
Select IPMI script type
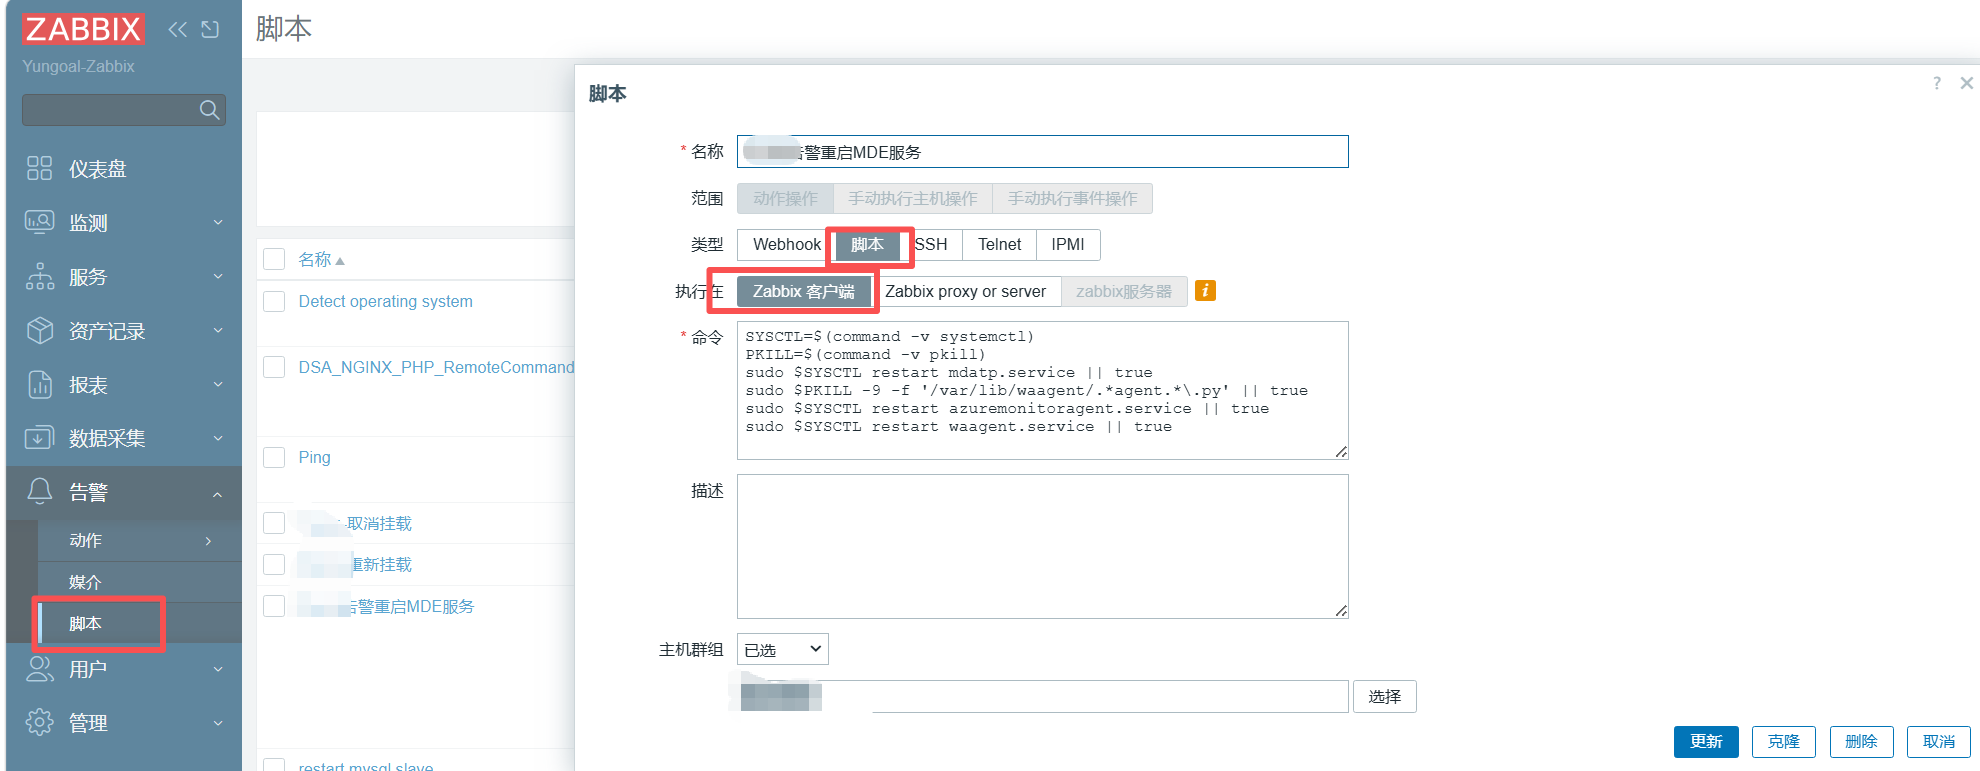tap(1068, 244)
